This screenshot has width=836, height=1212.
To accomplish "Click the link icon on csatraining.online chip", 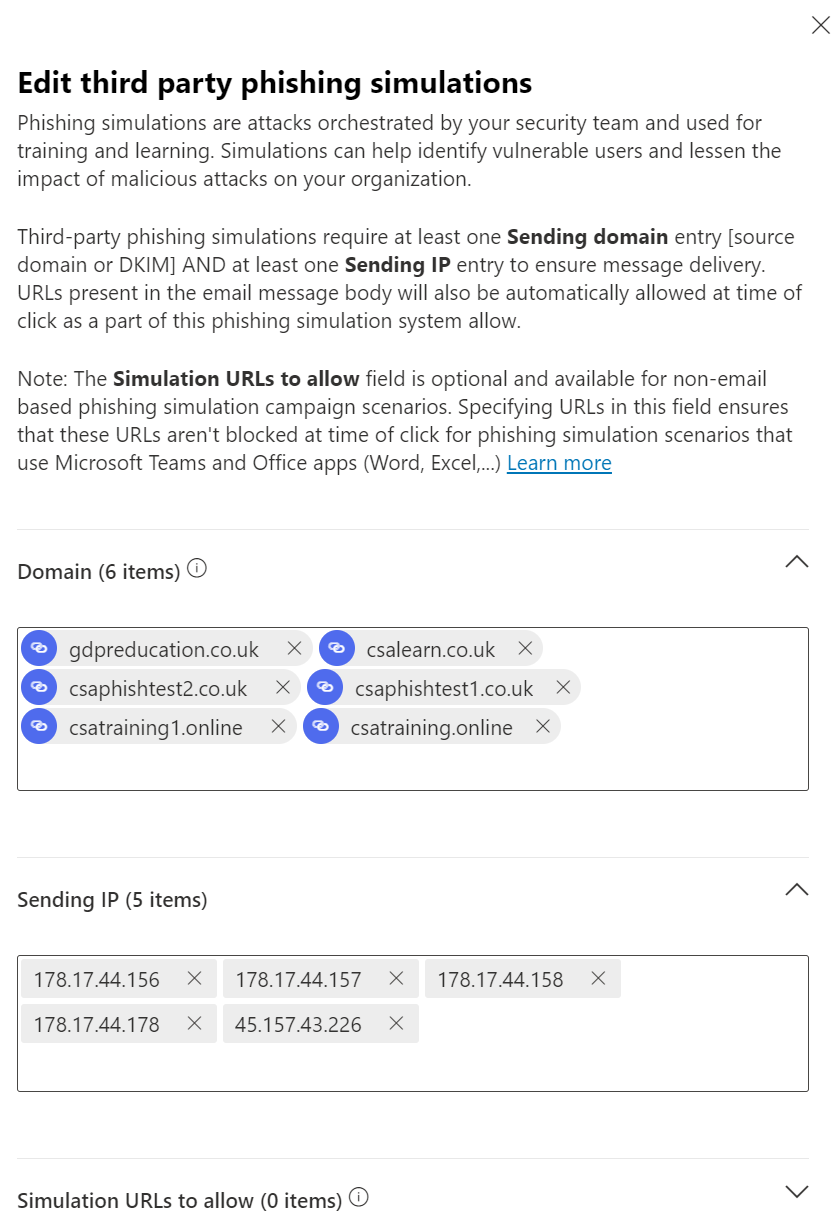I will tap(322, 726).
